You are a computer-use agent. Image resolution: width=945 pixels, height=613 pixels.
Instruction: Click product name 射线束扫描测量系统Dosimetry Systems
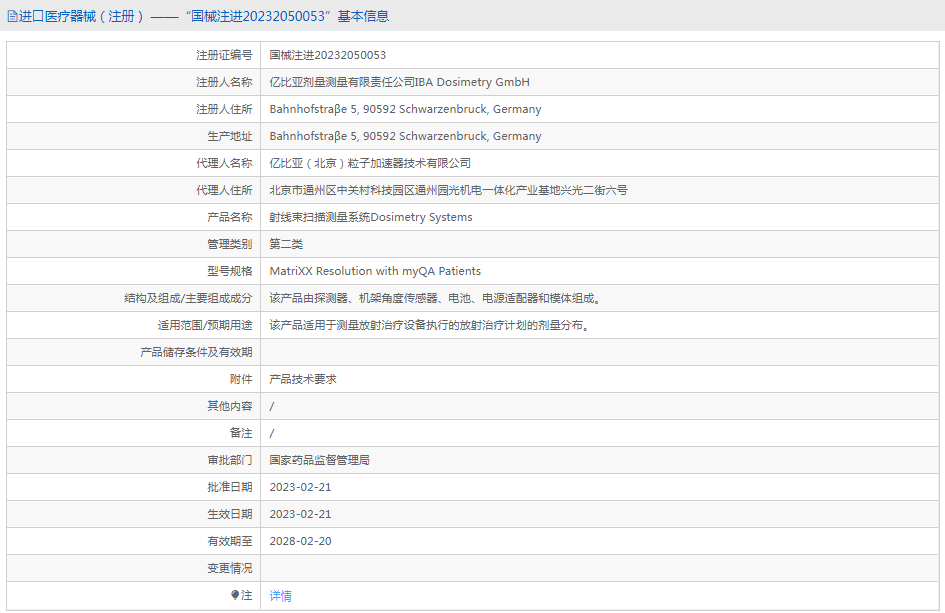click(x=371, y=217)
